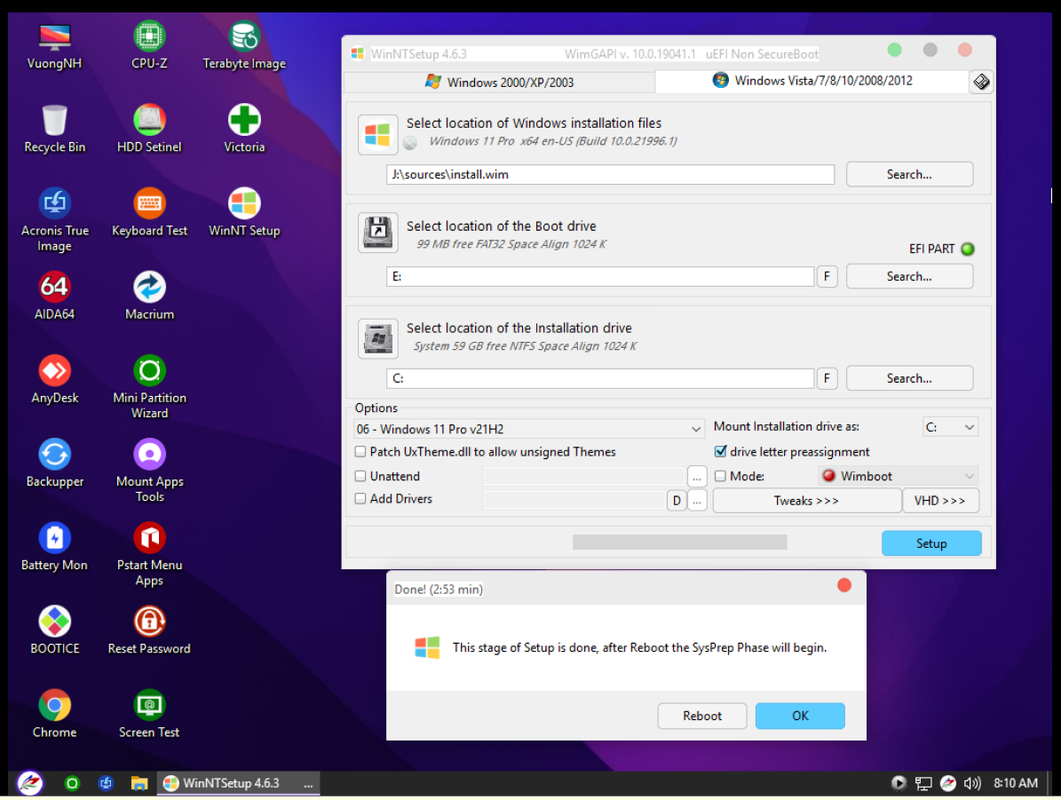This screenshot has width=1061, height=800.
Task: Confirm OK in the Done dialog
Action: click(800, 715)
